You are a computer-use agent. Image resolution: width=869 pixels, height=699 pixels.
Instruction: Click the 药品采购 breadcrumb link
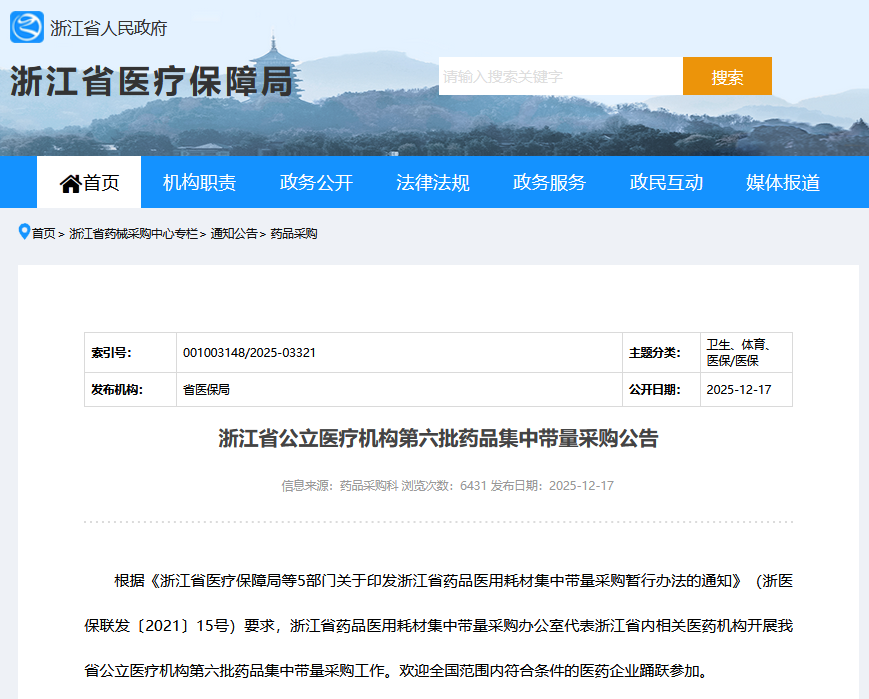click(x=294, y=234)
